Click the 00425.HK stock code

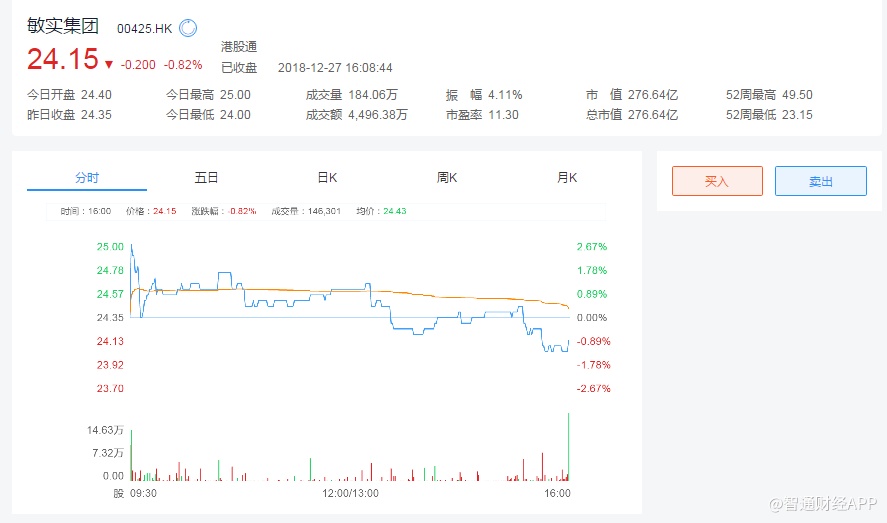tap(144, 30)
